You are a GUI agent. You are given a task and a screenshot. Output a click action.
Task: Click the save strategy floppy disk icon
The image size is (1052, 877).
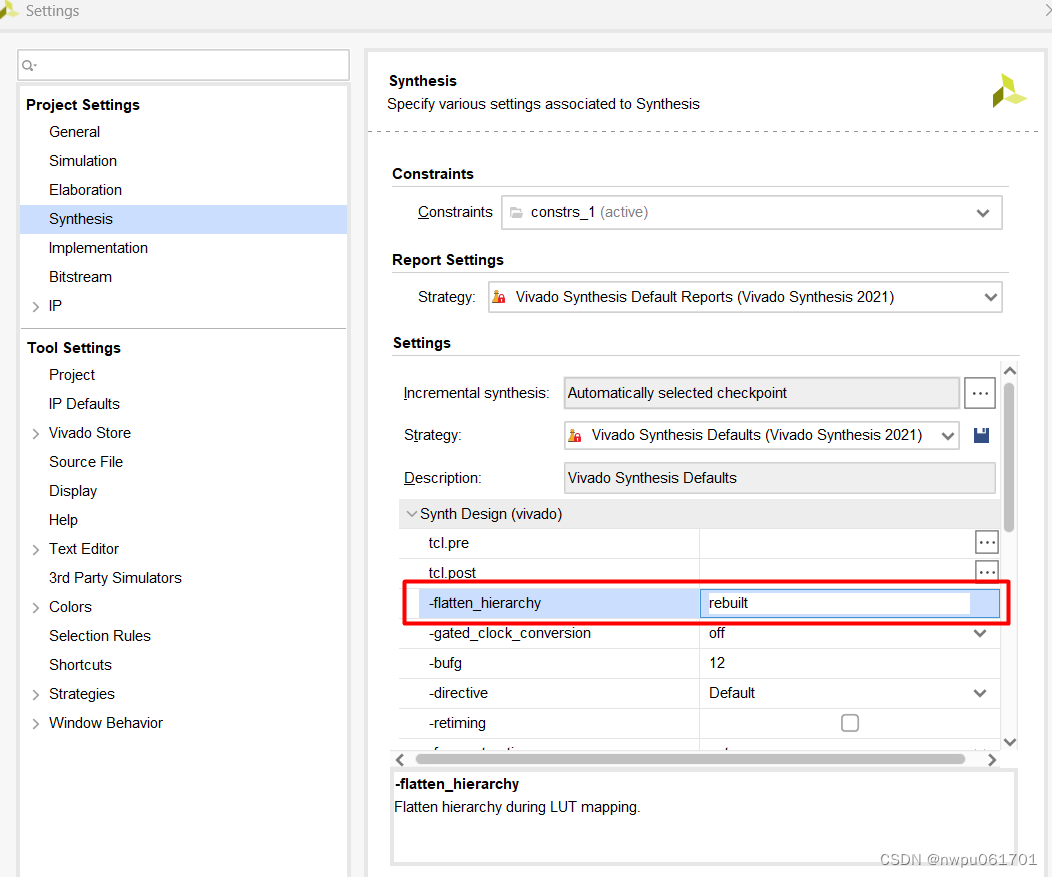point(982,435)
